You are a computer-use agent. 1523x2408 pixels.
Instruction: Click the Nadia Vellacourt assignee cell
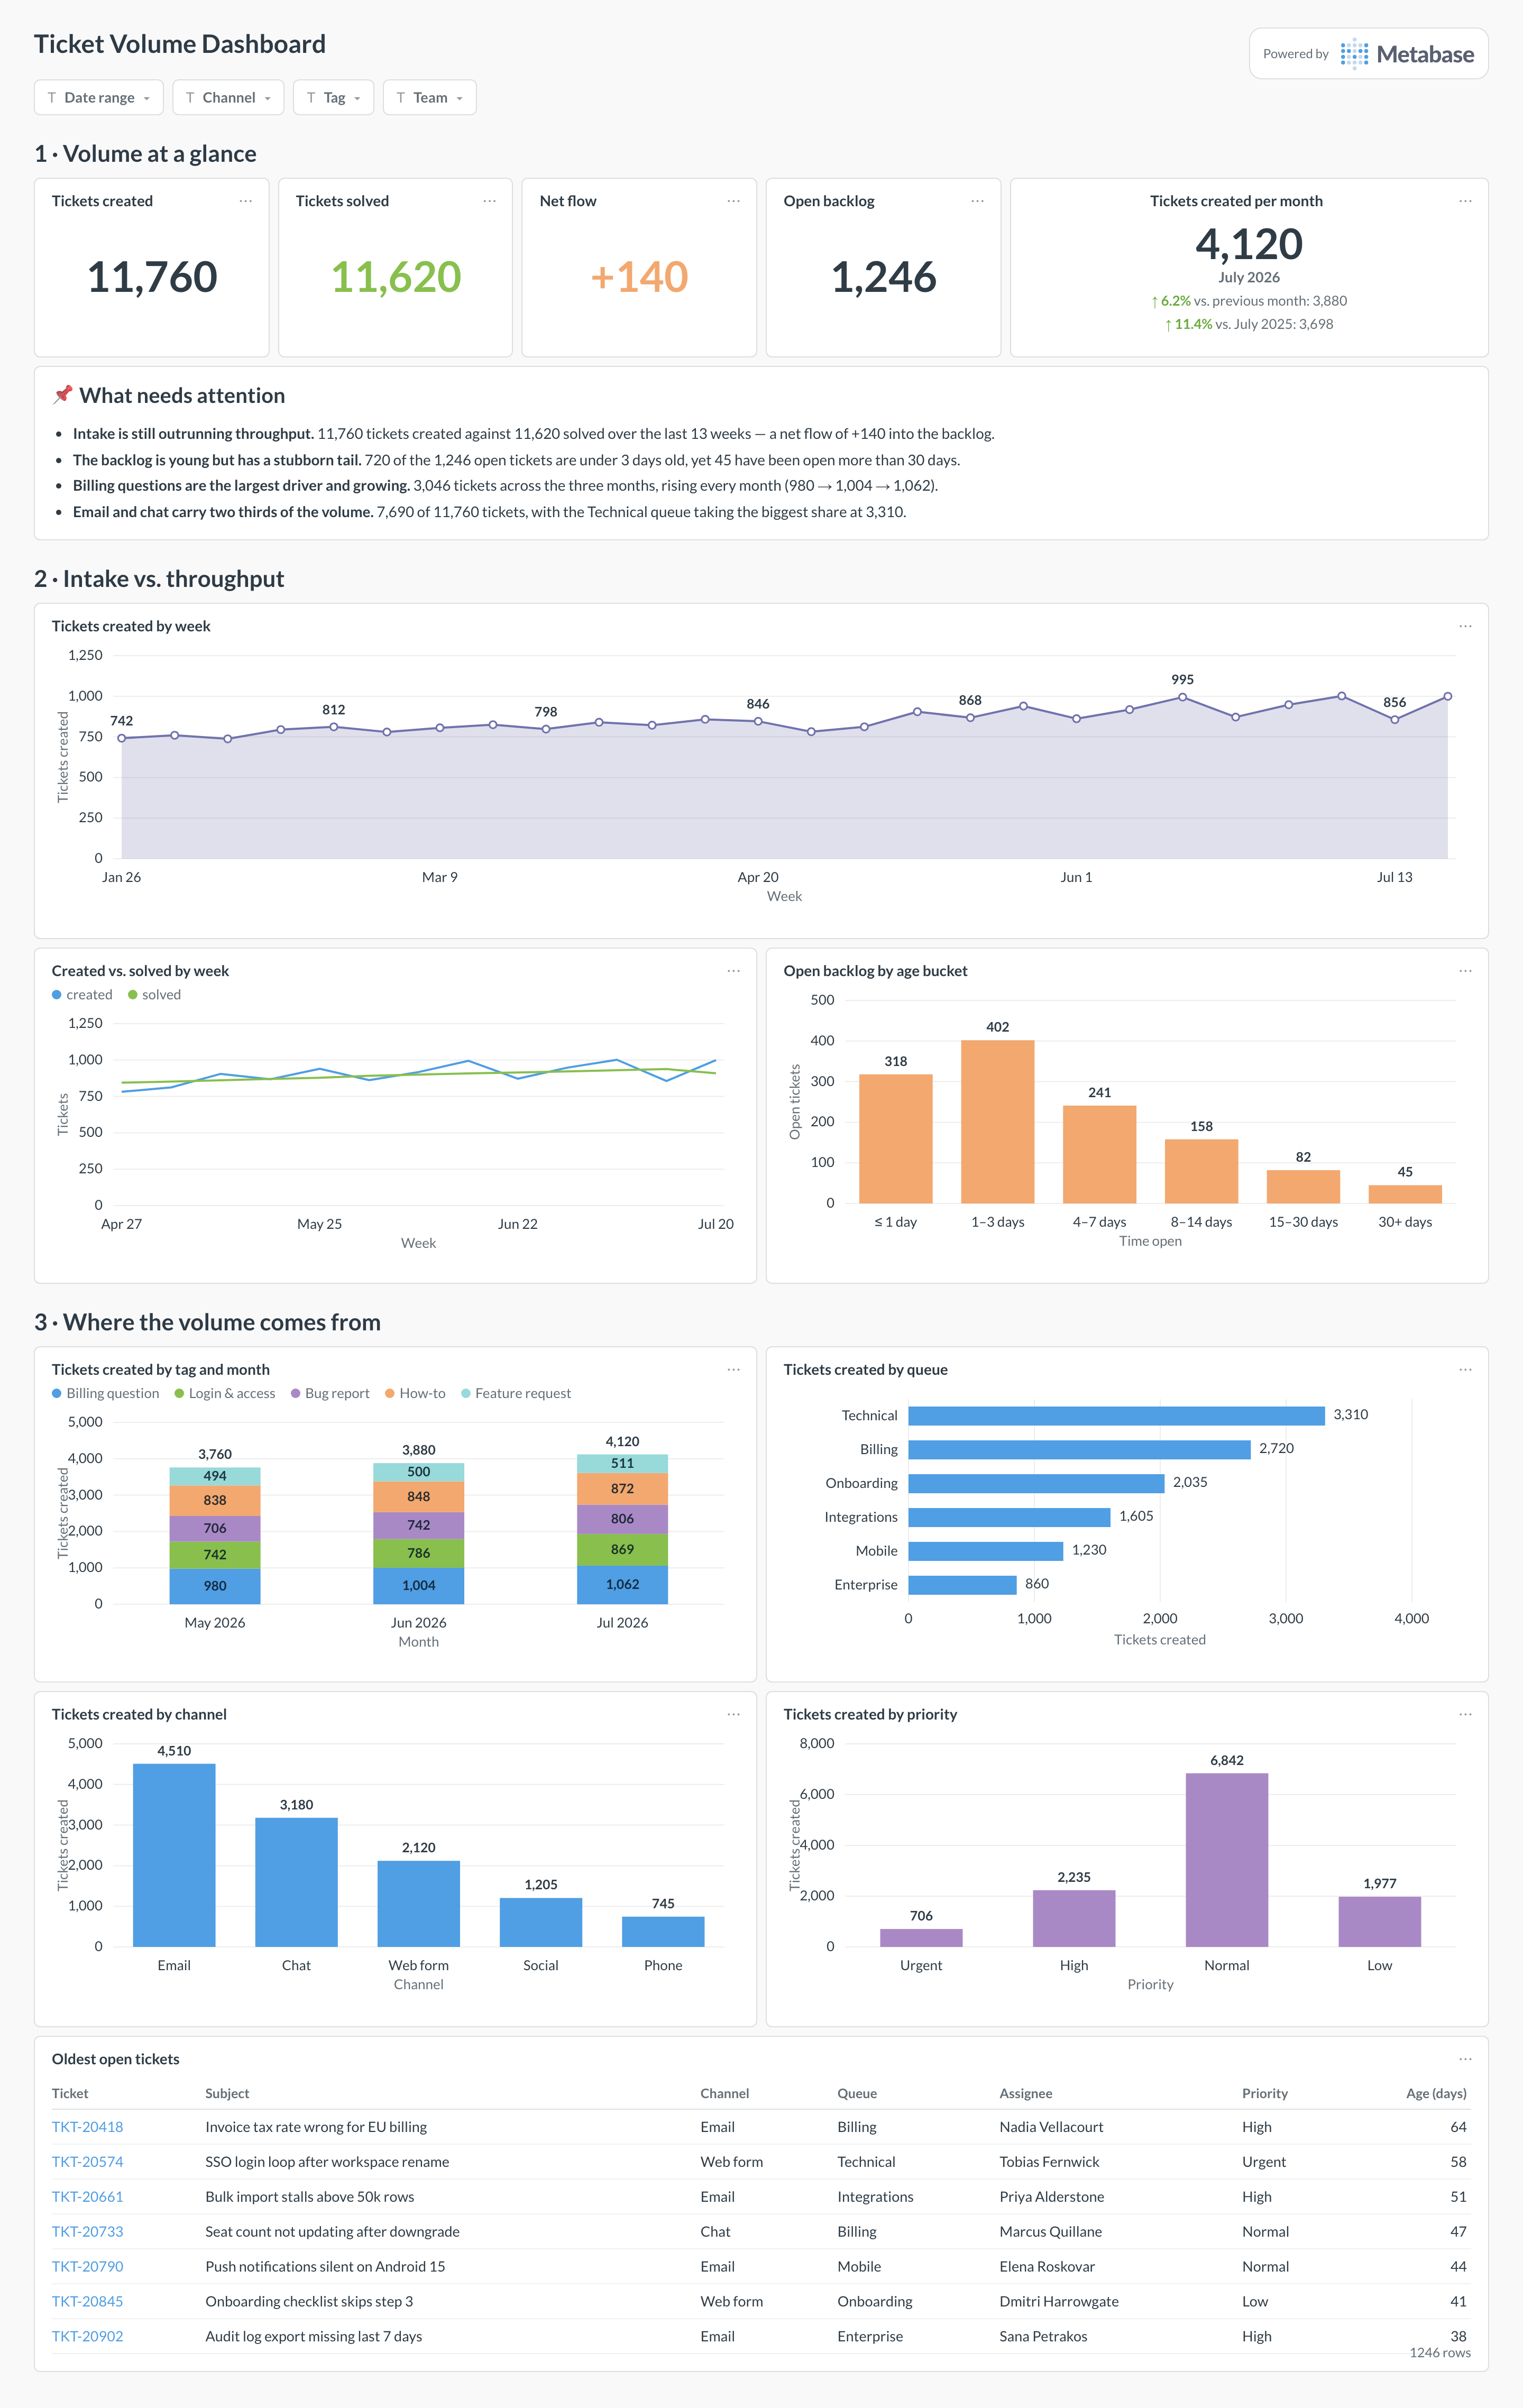coord(1051,2127)
